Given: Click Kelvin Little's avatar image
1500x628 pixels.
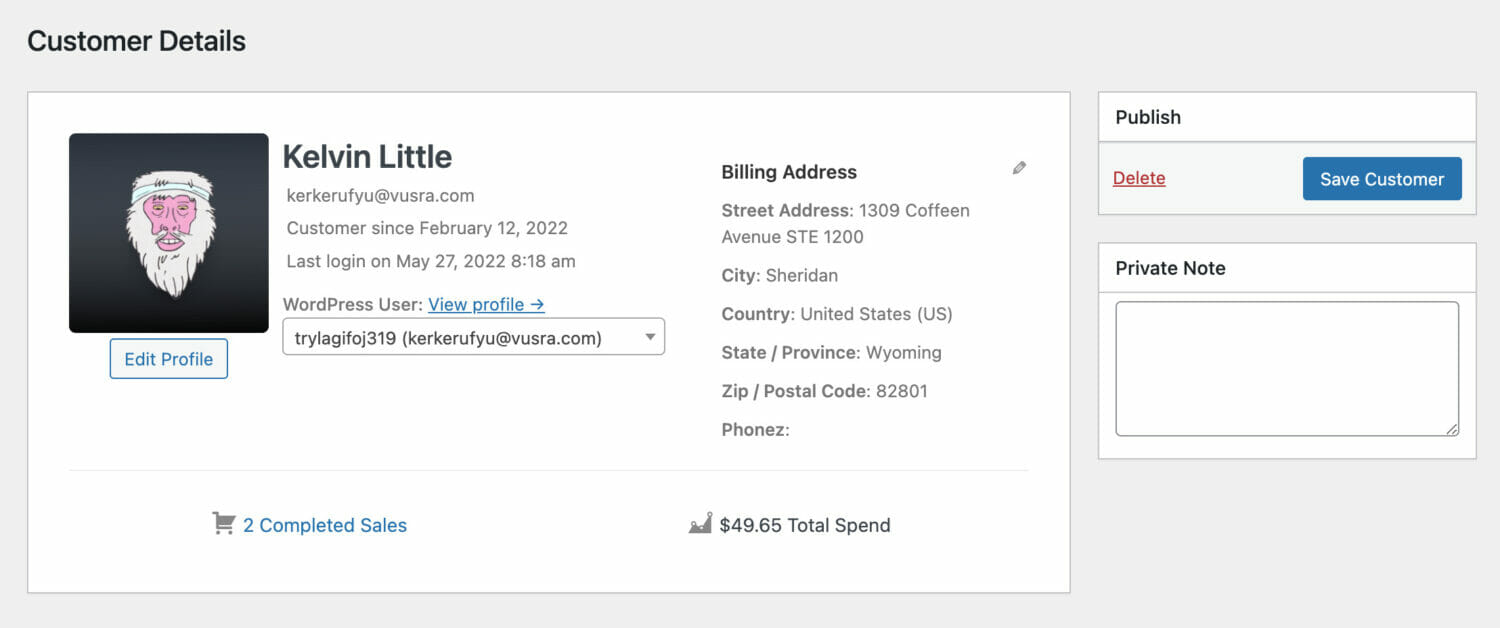Looking at the screenshot, I should 169,233.
